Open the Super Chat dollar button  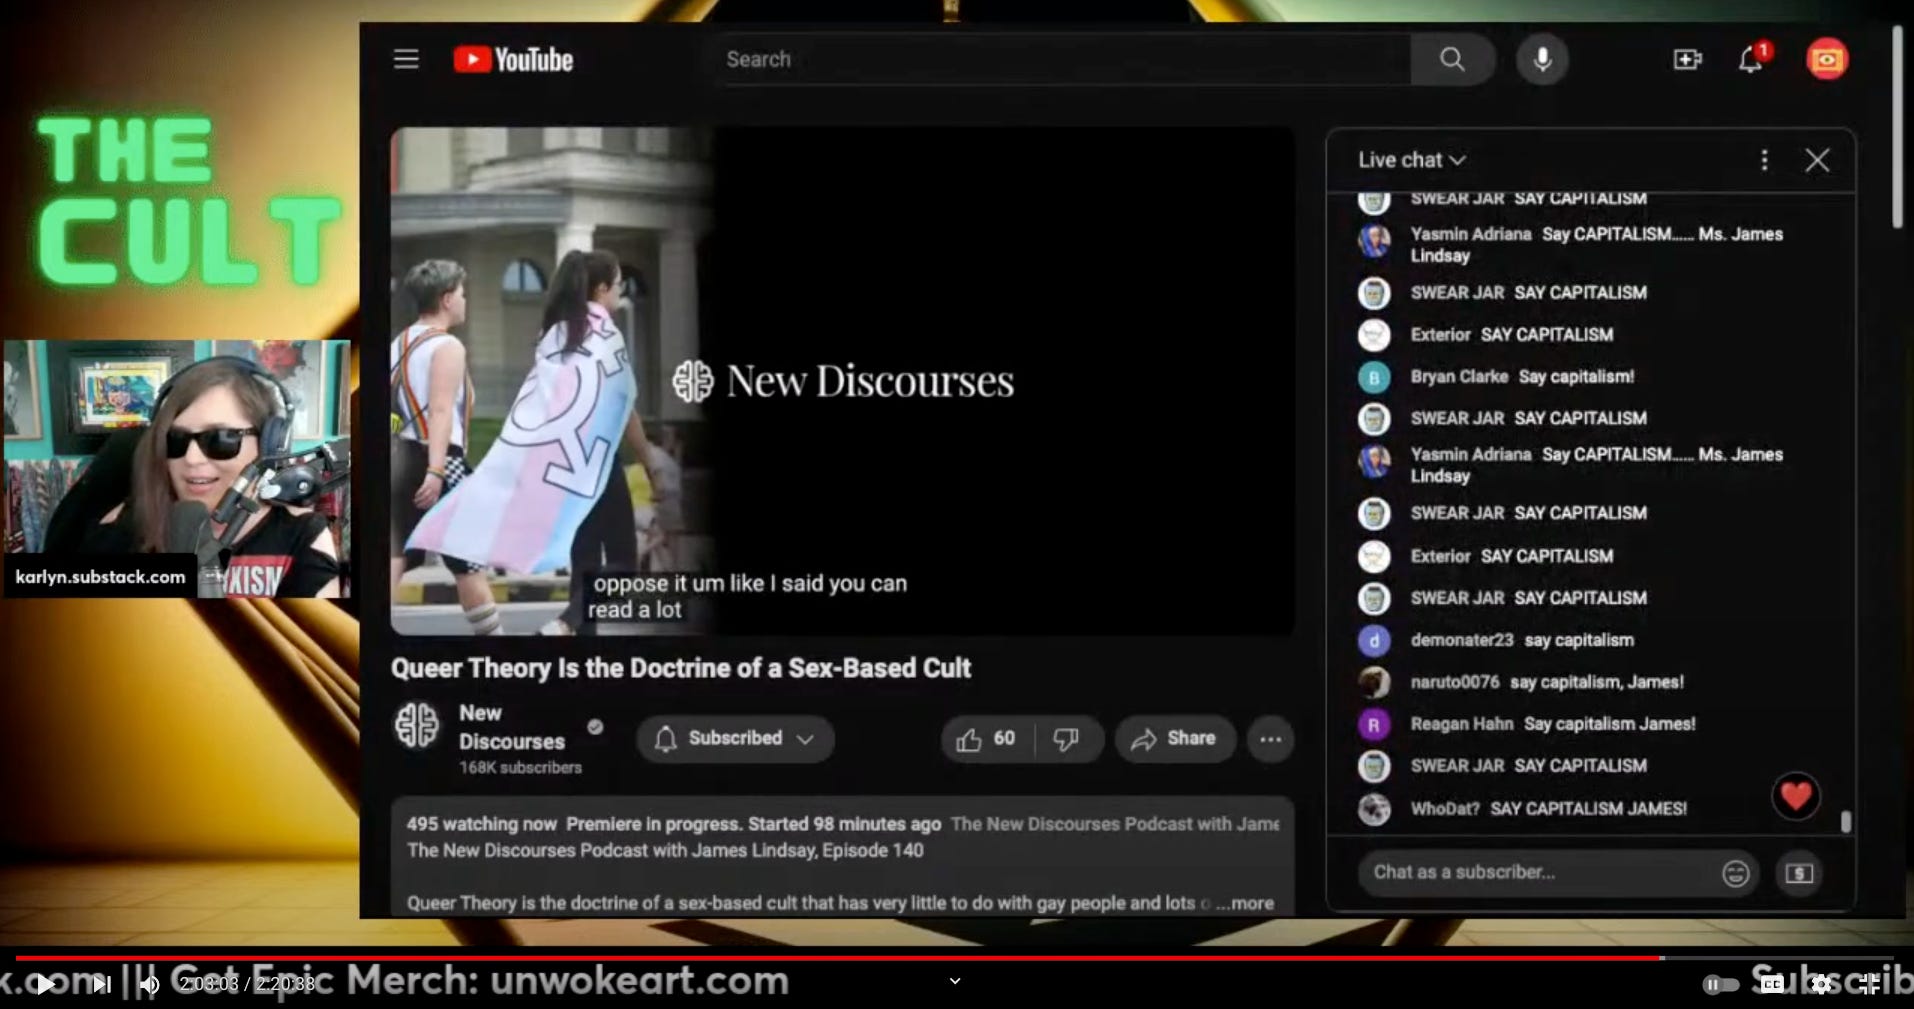click(1799, 873)
